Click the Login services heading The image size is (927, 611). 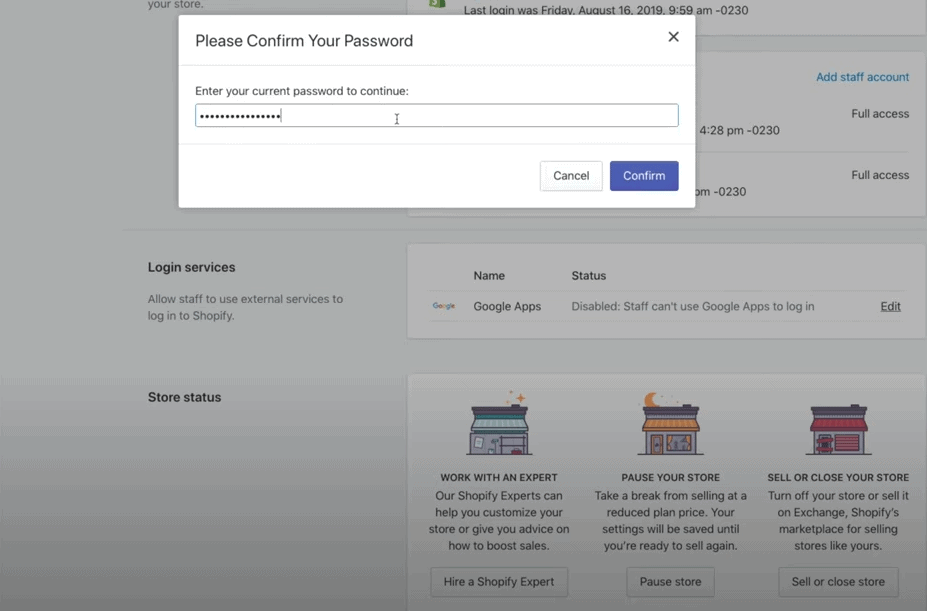click(192, 267)
